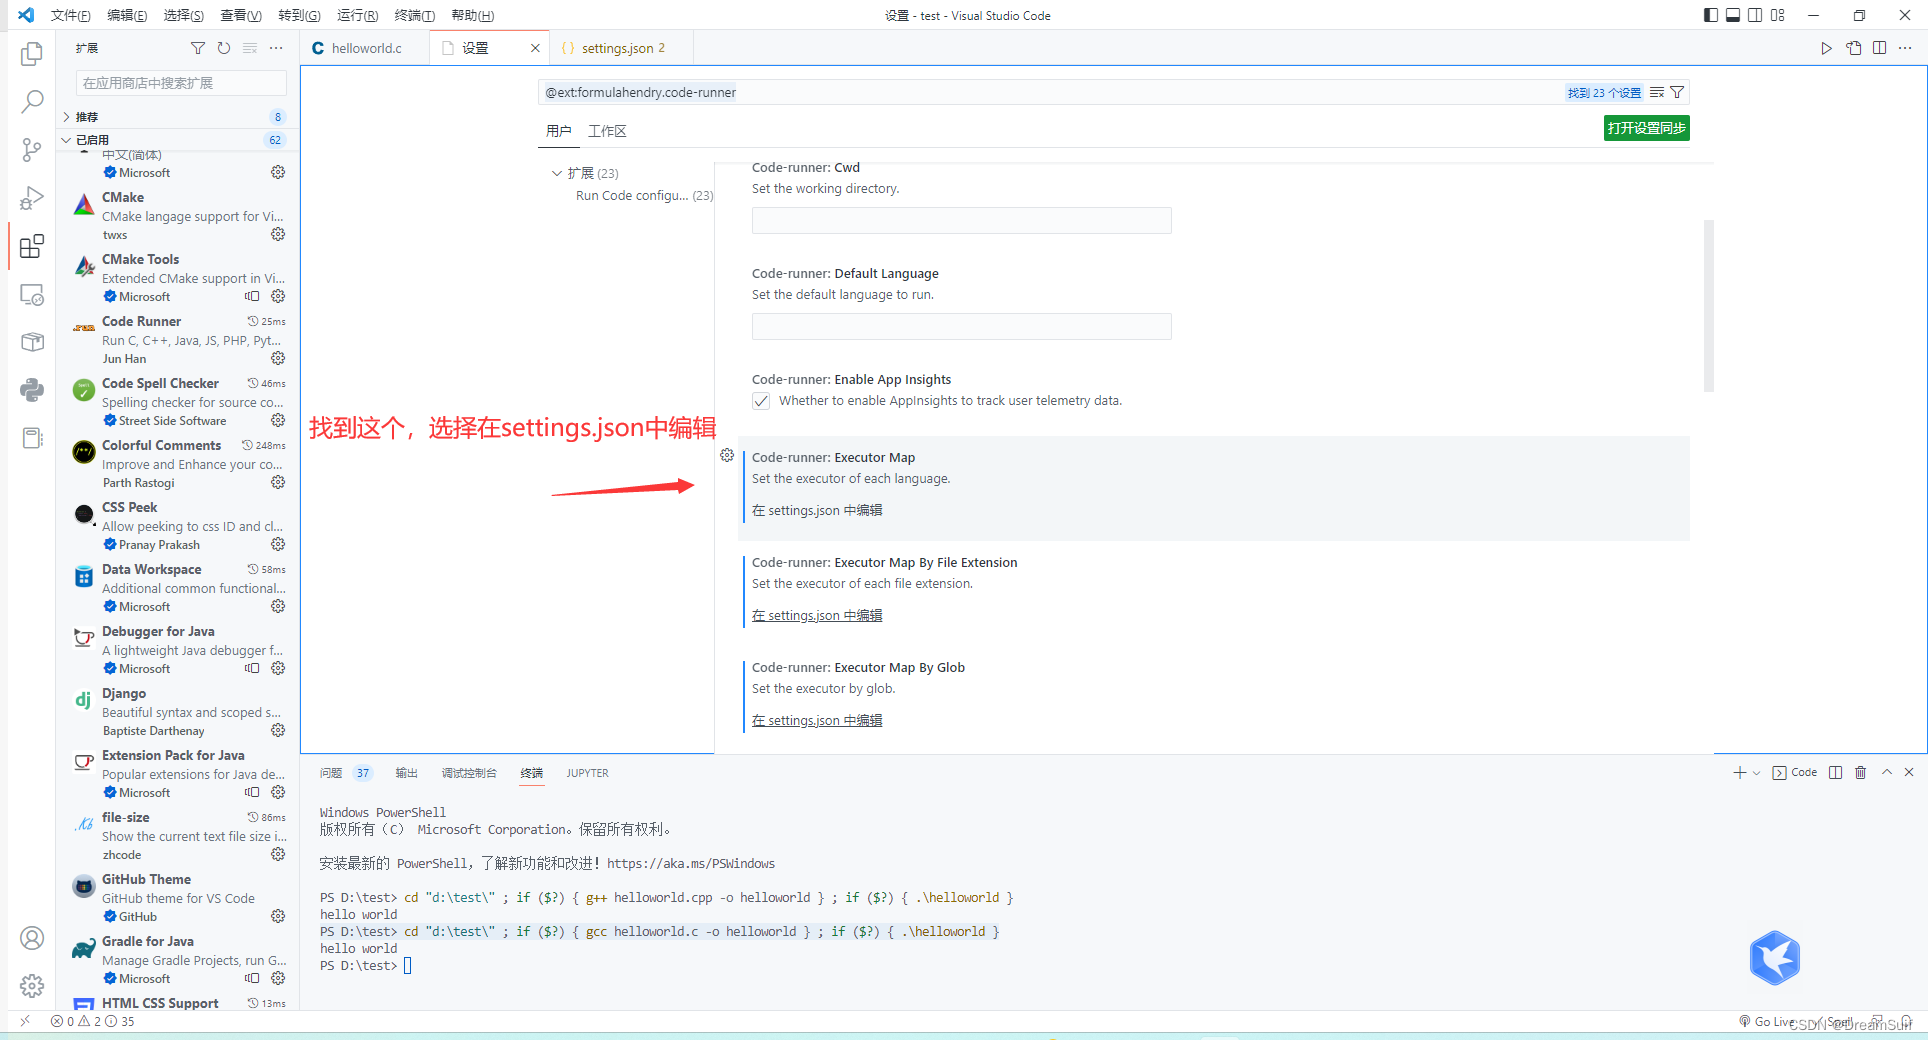
Task: Click the extensions marketplace search box
Action: click(181, 83)
